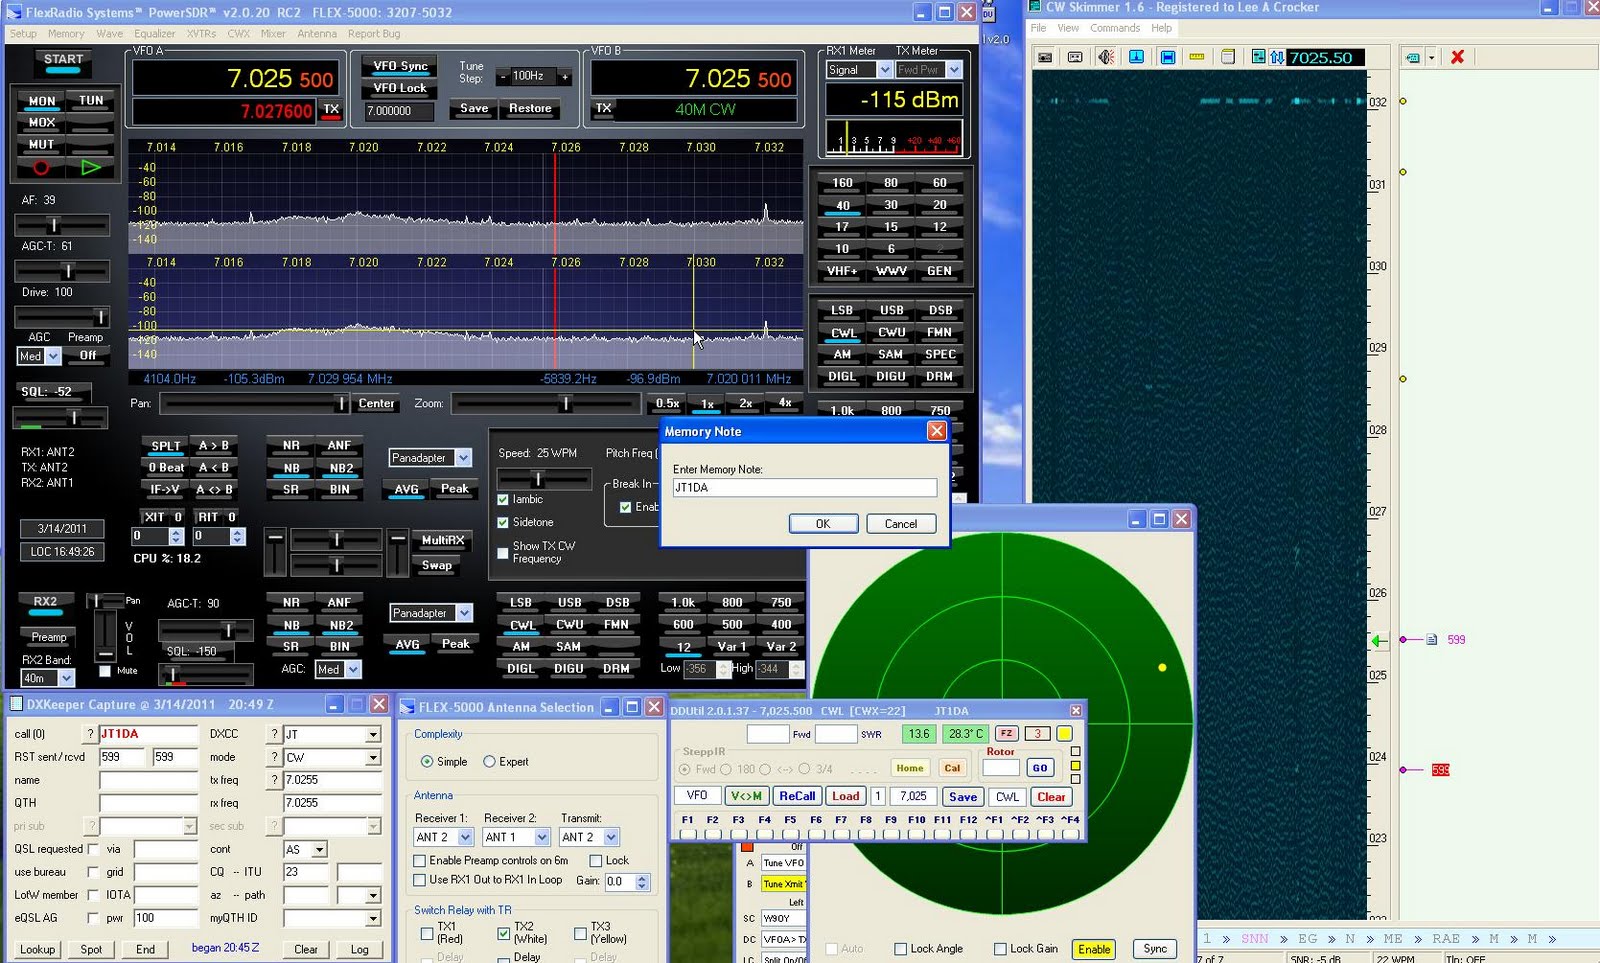Click the AF volume slider
Viewport: 1600px width, 963px height.
click(55, 225)
